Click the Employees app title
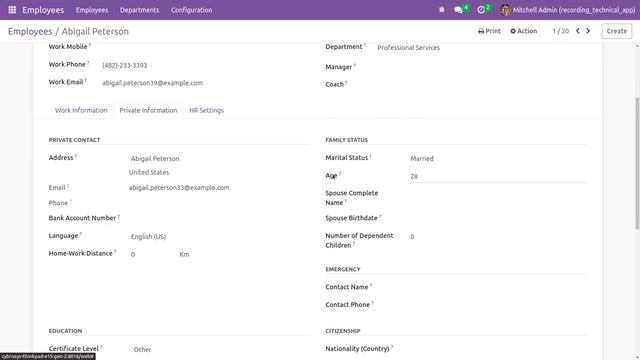This screenshot has height=360, width=640. [43, 10]
